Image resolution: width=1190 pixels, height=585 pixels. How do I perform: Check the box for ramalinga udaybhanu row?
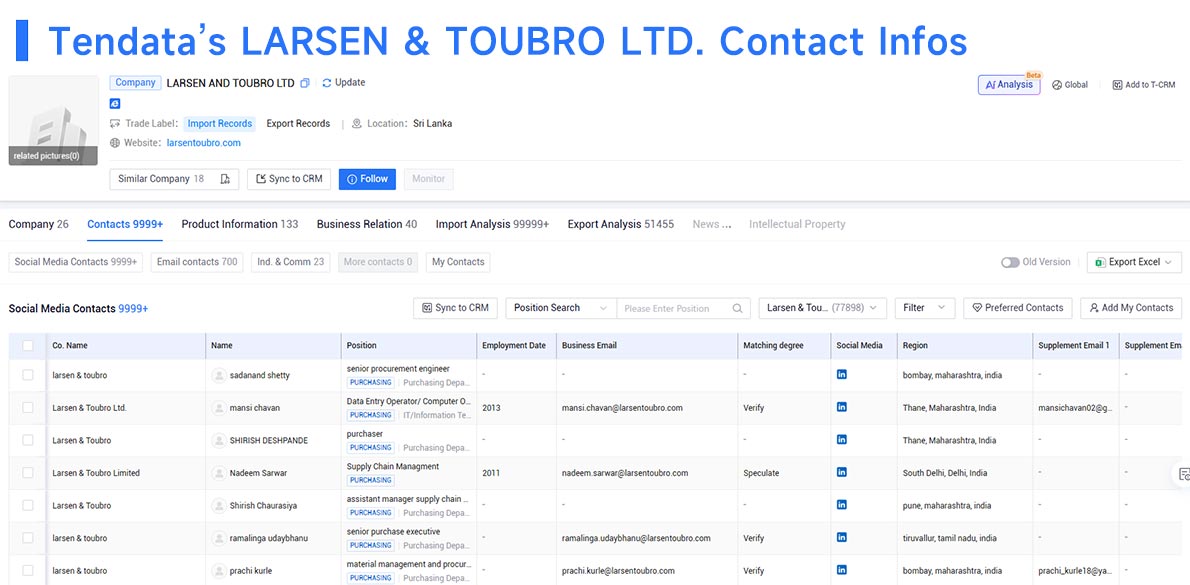click(x=28, y=538)
